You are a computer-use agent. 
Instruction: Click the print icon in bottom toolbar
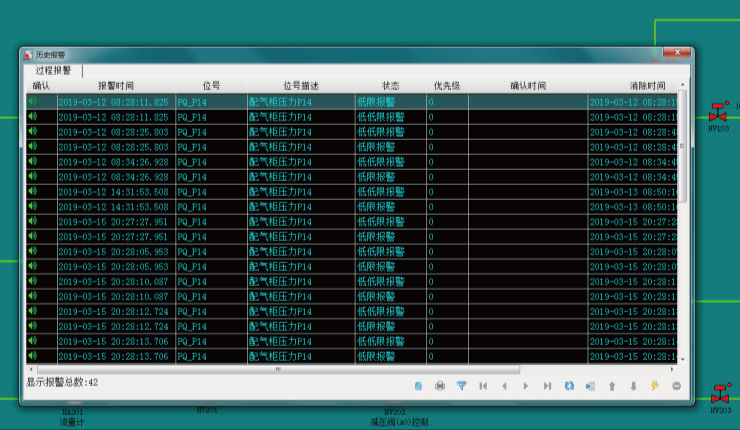pyautogui.click(x=439, y=386)
